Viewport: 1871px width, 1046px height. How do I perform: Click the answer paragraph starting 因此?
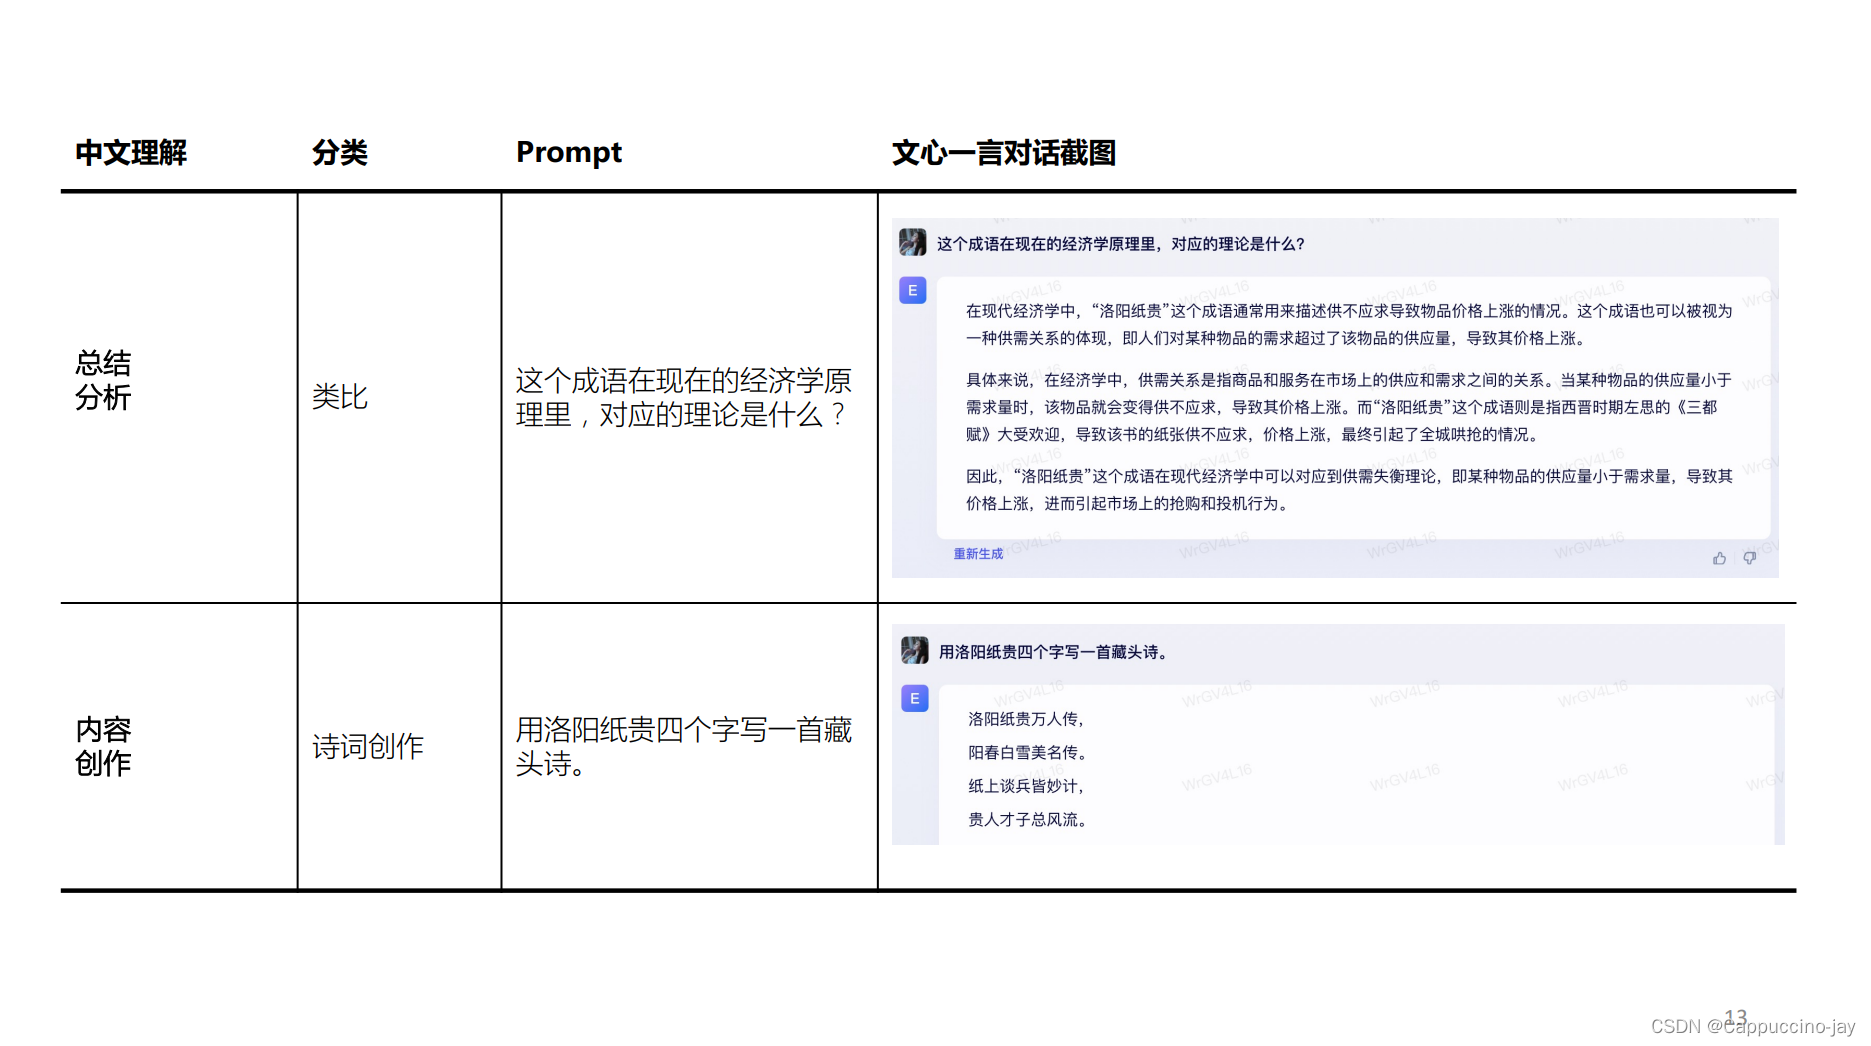(x=1349, y=490)
